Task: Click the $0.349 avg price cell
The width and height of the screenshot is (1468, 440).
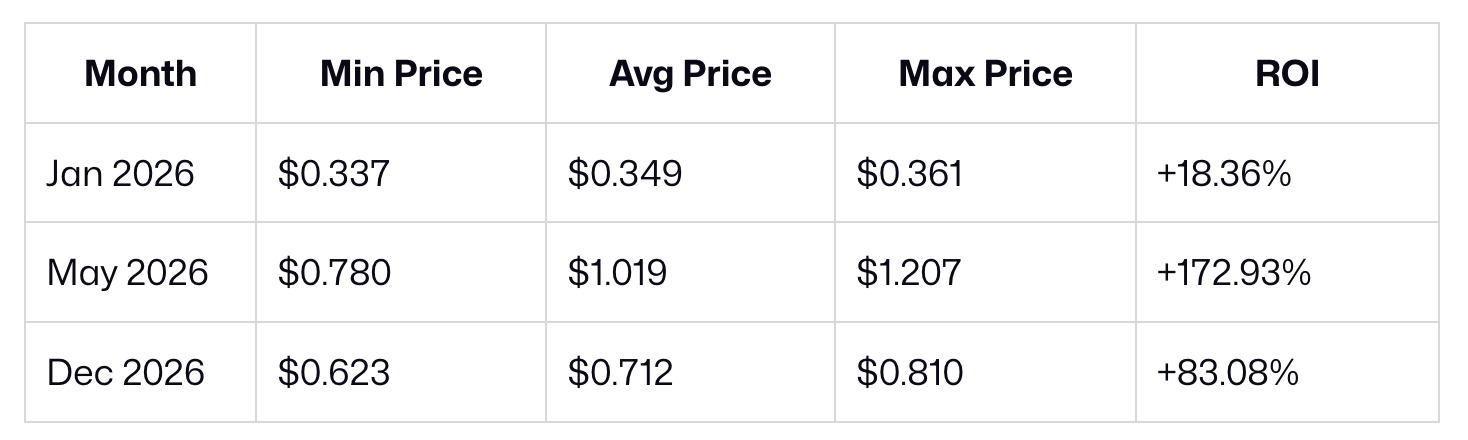Action: [x=625, y=174]
